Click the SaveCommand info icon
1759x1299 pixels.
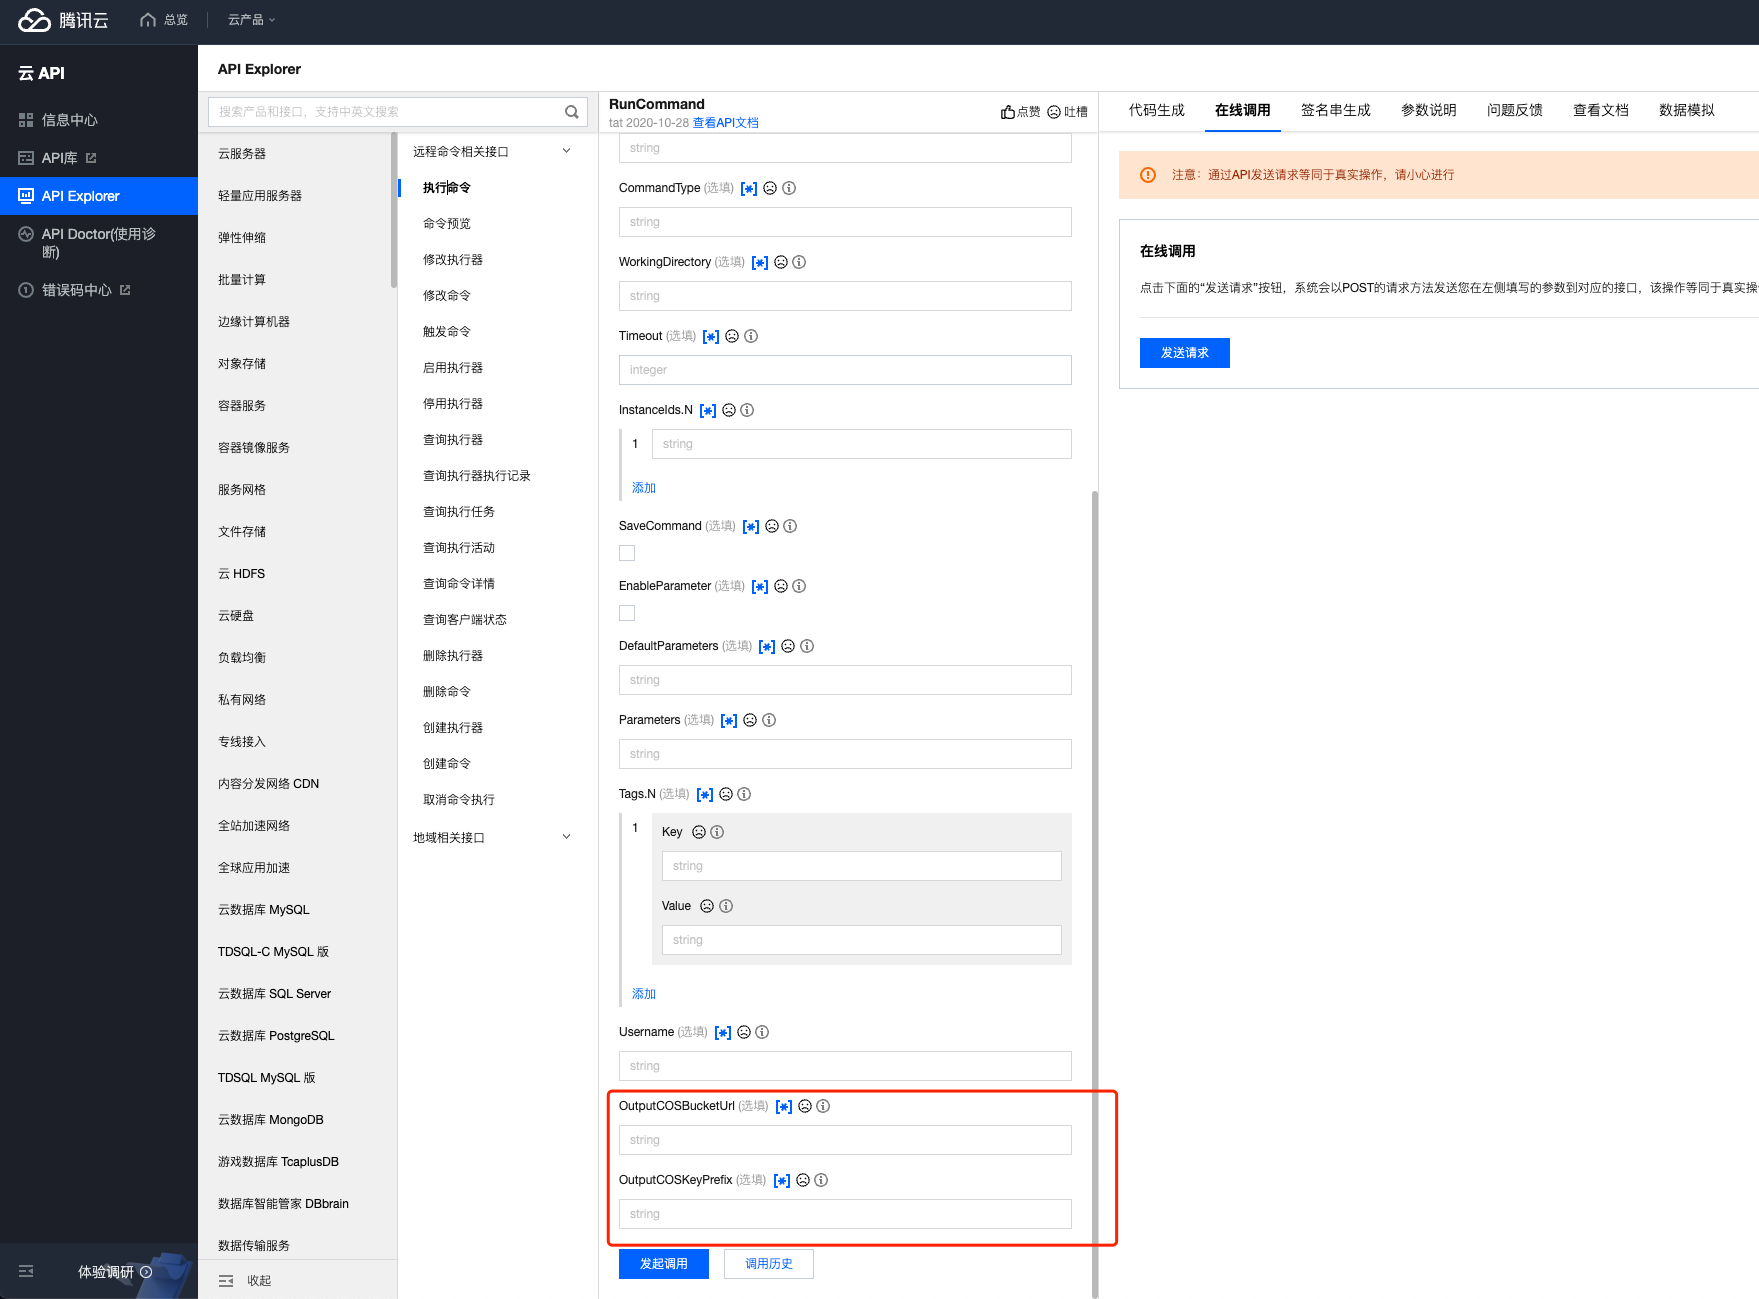tap(790, 526)
